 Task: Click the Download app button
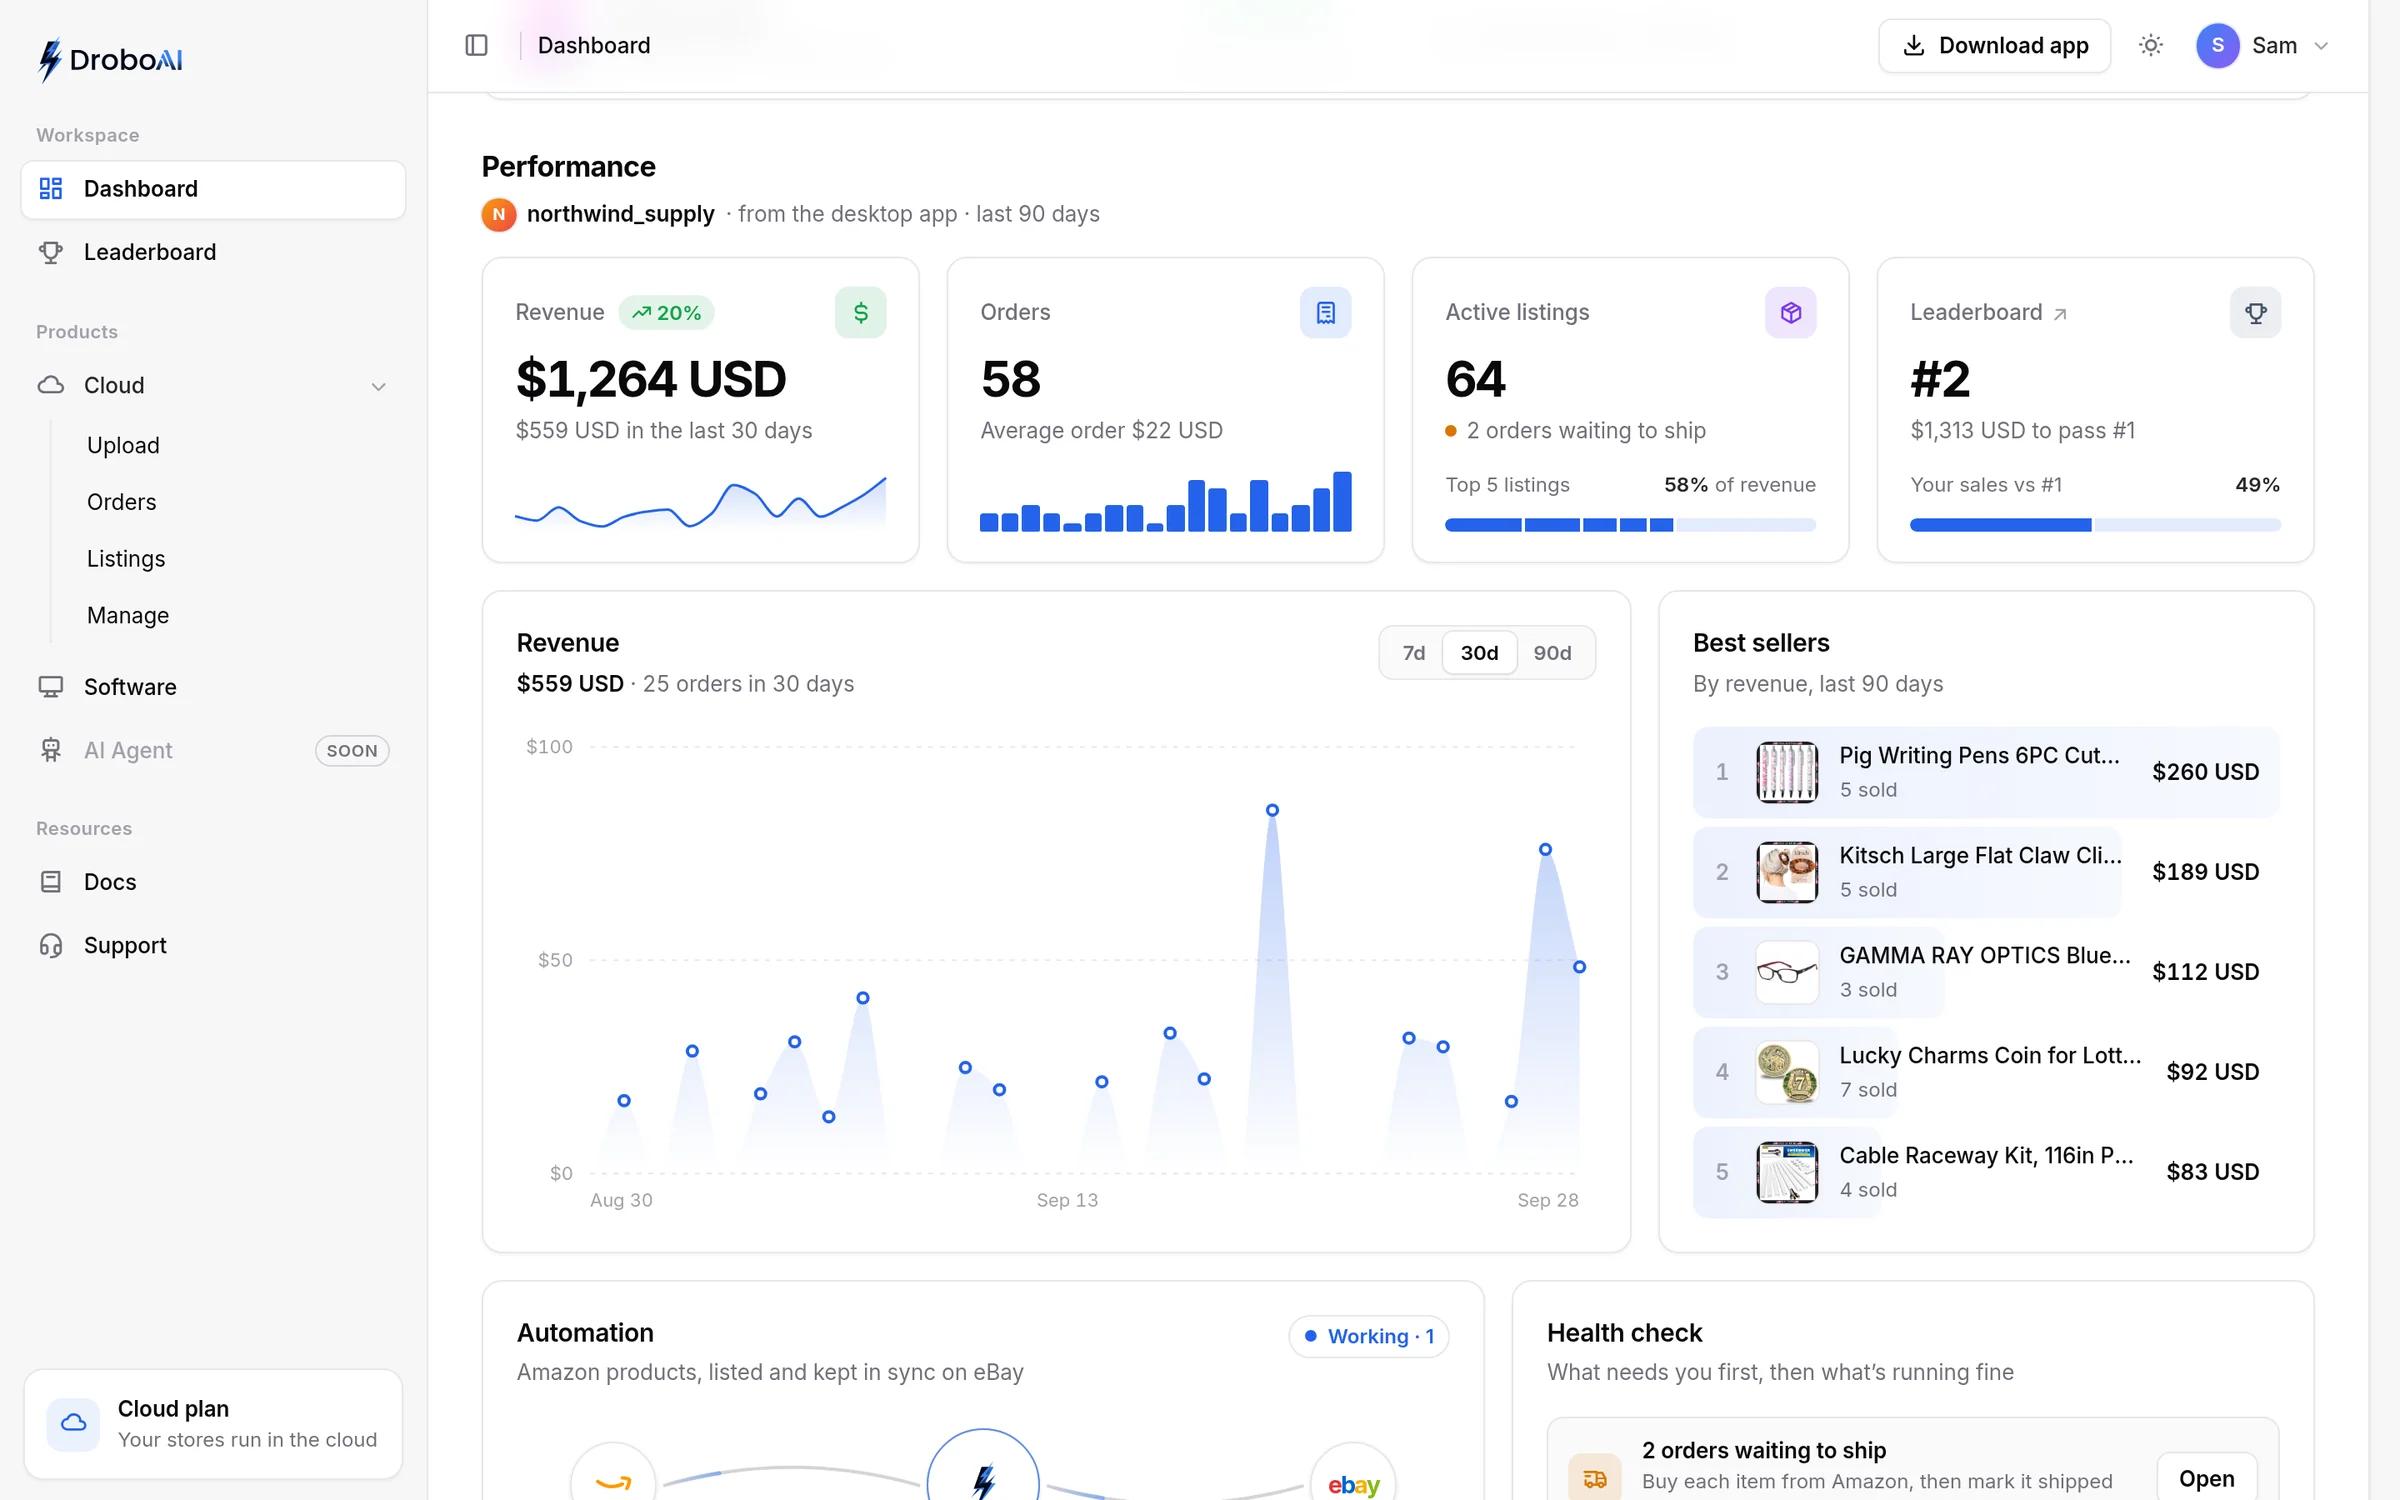point(1994,45)
